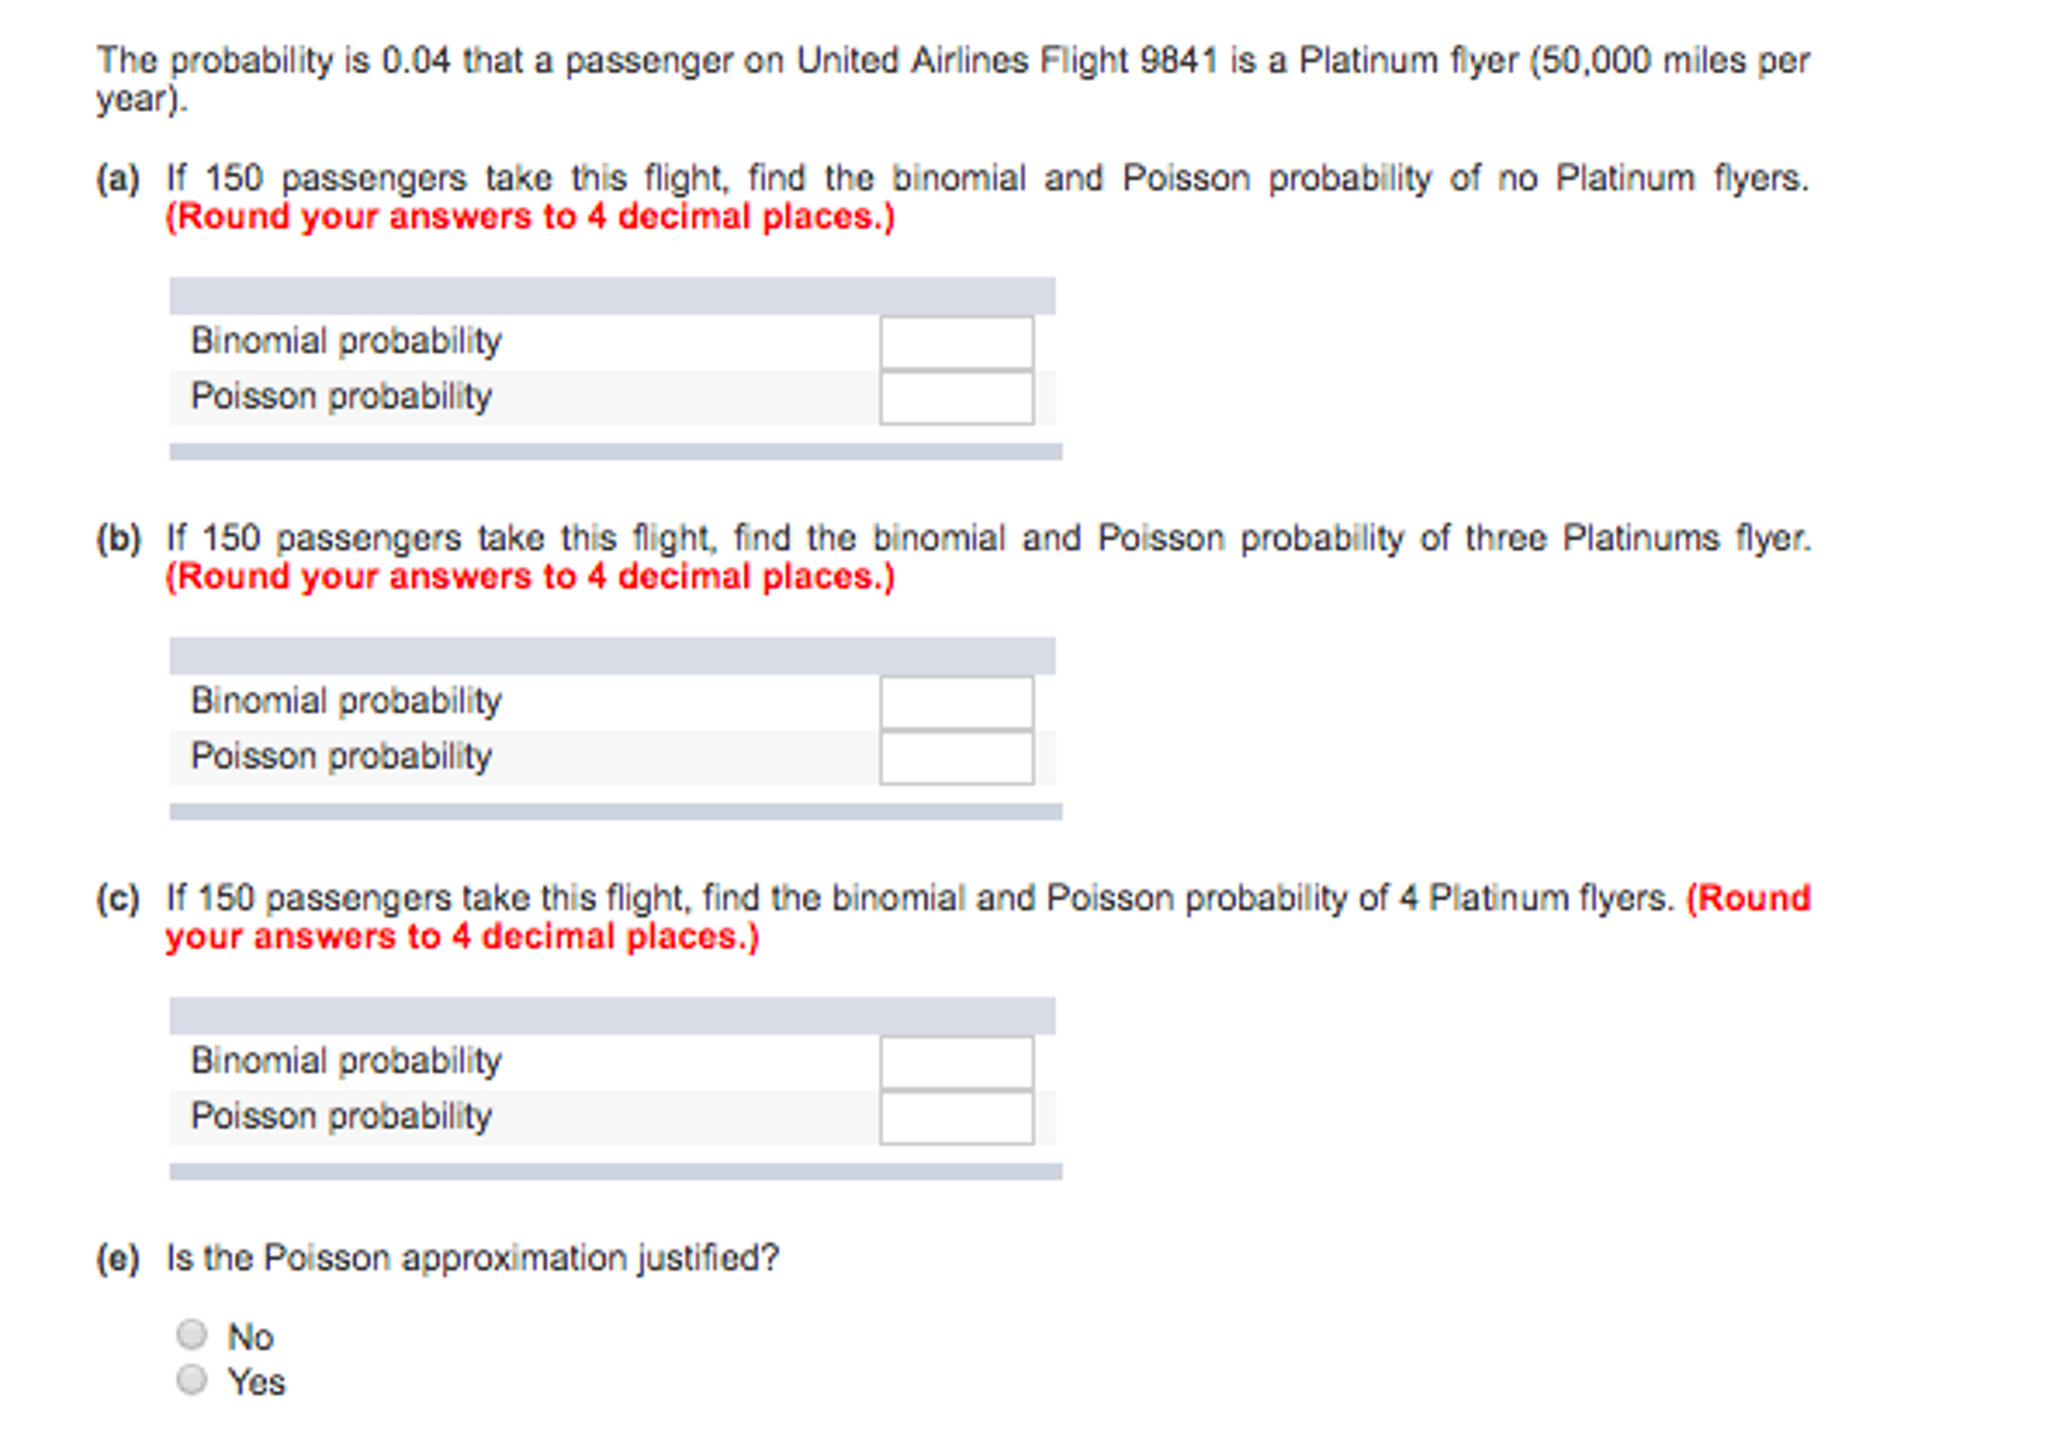Click the "Poisson probability" label in part (c)
This screenshot has width=2046, height=1433.
coord(341,1116)
